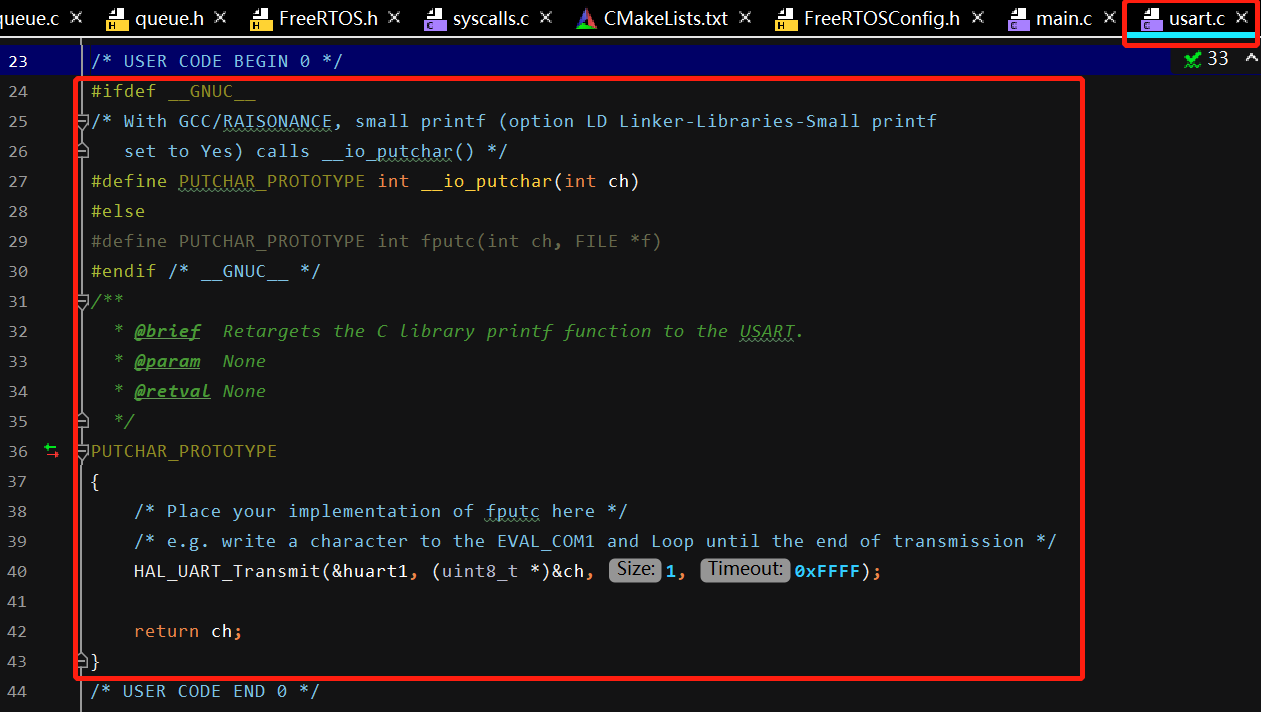Click the fputc word in line 38 comment
The height and width of the screenshot is (712, 1261).
(513, 511)
